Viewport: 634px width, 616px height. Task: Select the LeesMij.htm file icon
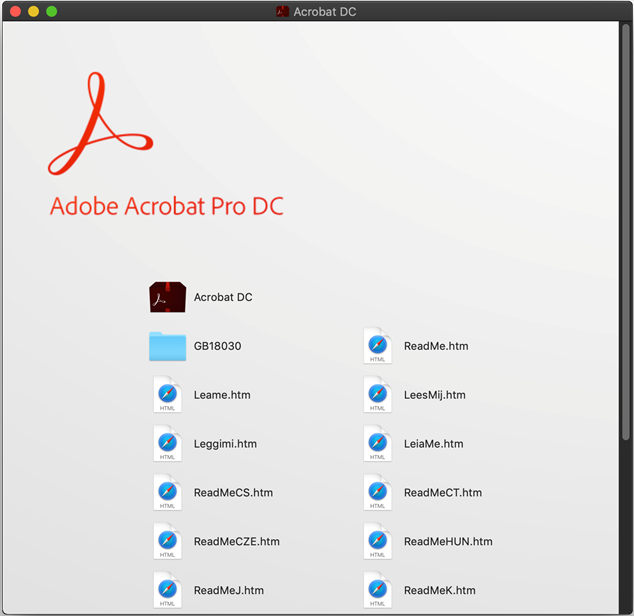click(378, 395)
